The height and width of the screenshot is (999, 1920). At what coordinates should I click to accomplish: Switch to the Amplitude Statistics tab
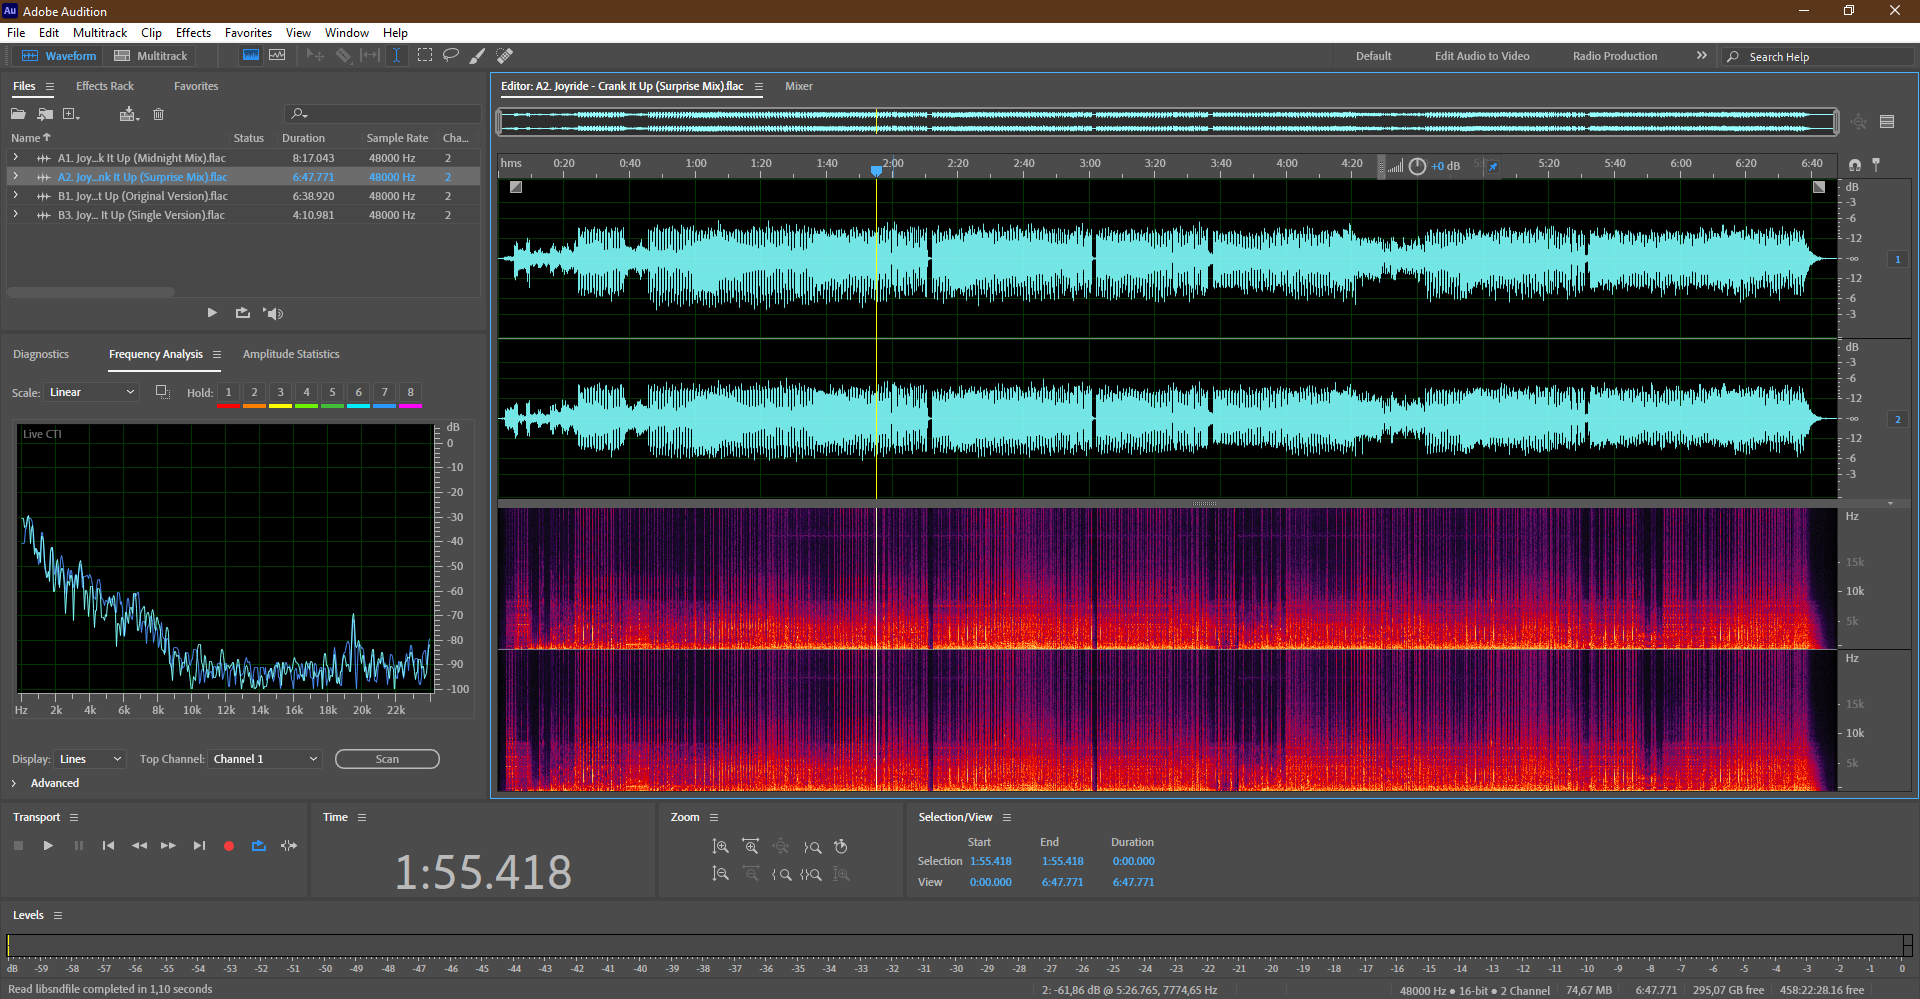[x=291, y=354]
